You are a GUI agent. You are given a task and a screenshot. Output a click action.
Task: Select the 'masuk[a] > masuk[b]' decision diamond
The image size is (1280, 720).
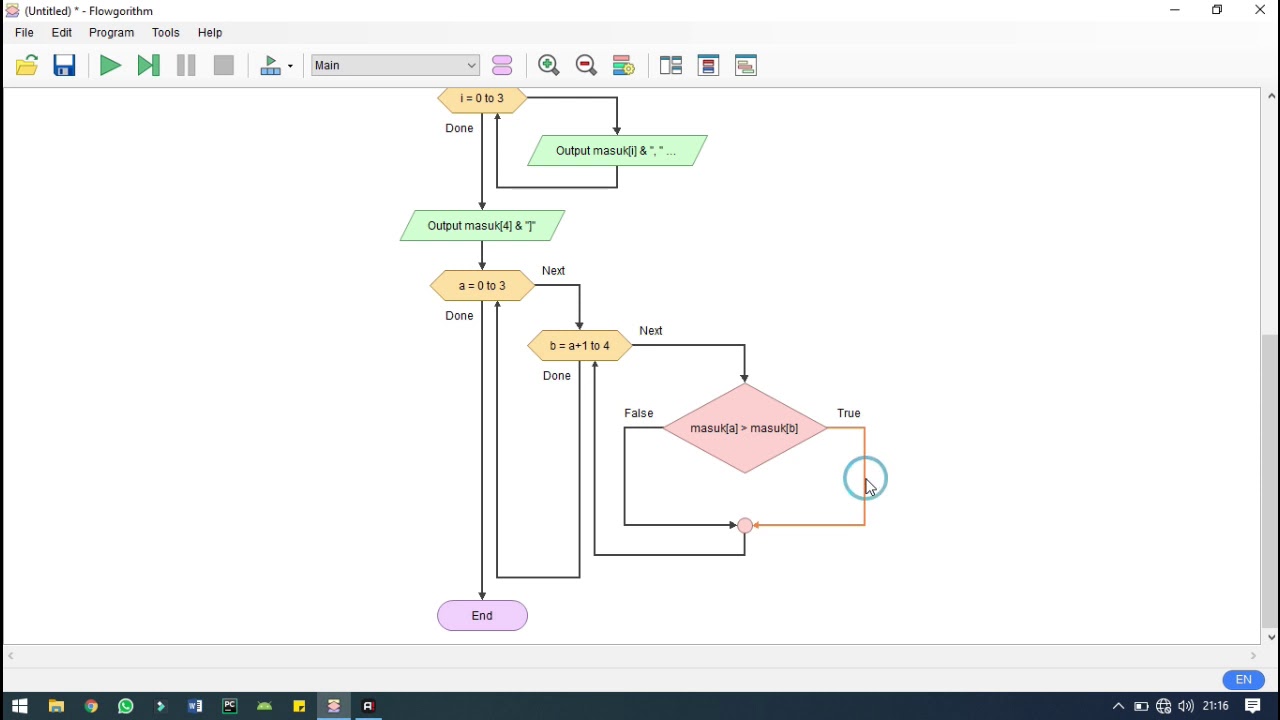pyautogui.click(x=745, y=428)
